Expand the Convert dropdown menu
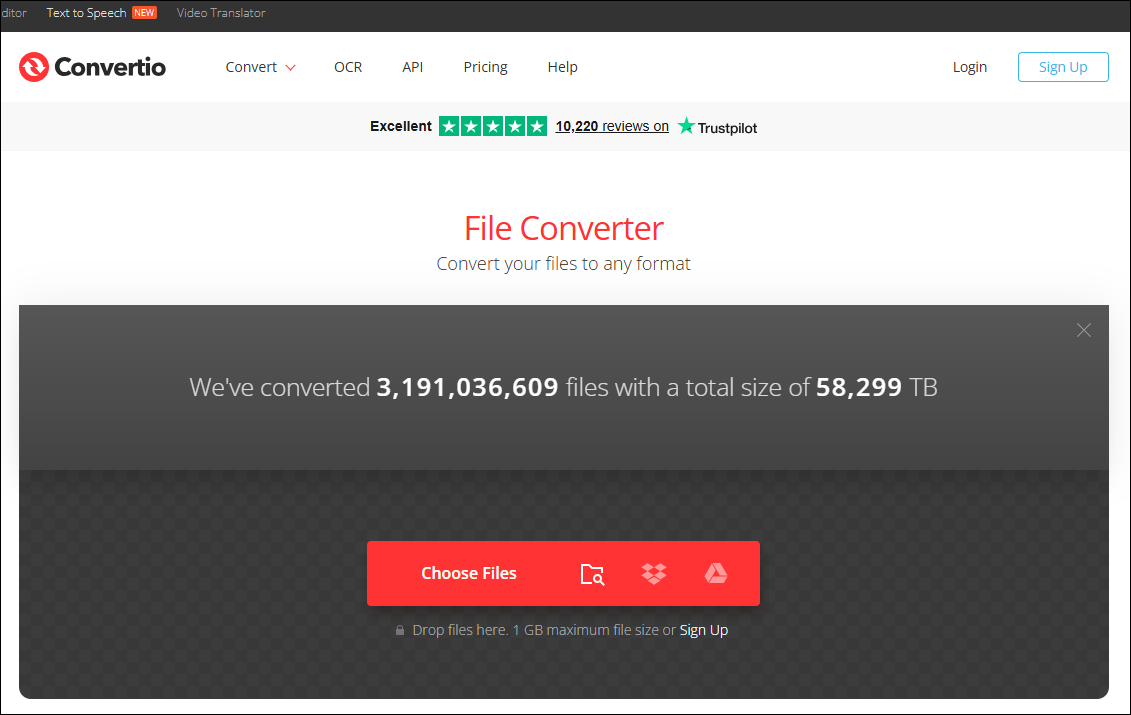 [260, 67]
